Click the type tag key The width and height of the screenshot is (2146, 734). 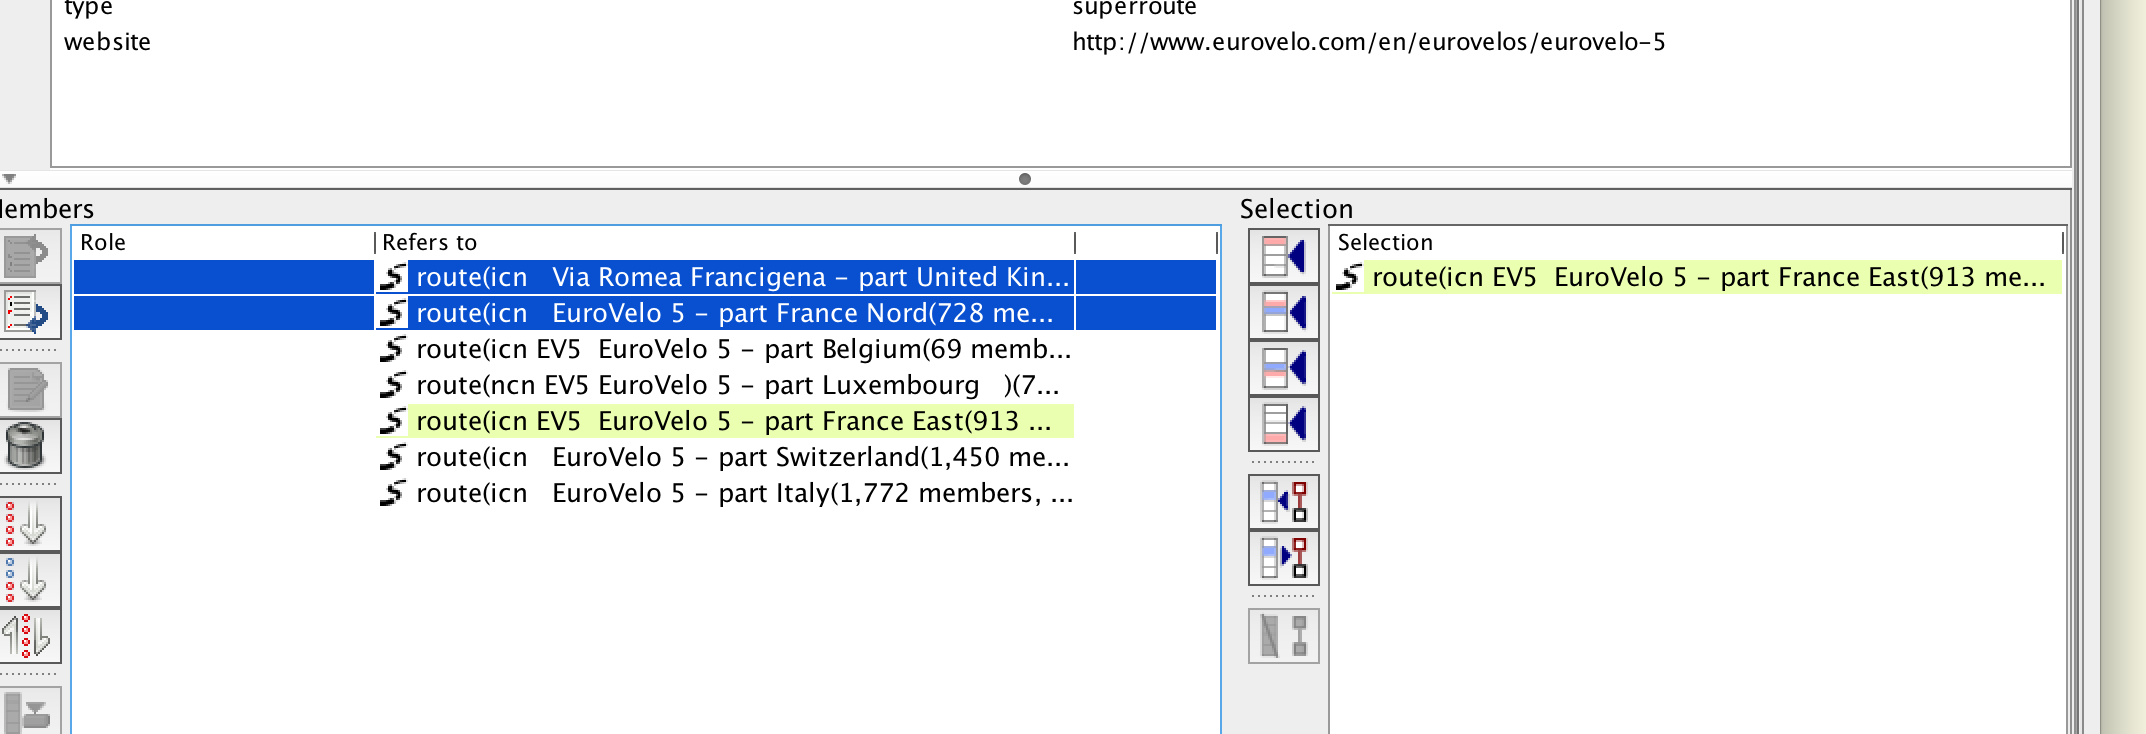[x=88, y=8]
